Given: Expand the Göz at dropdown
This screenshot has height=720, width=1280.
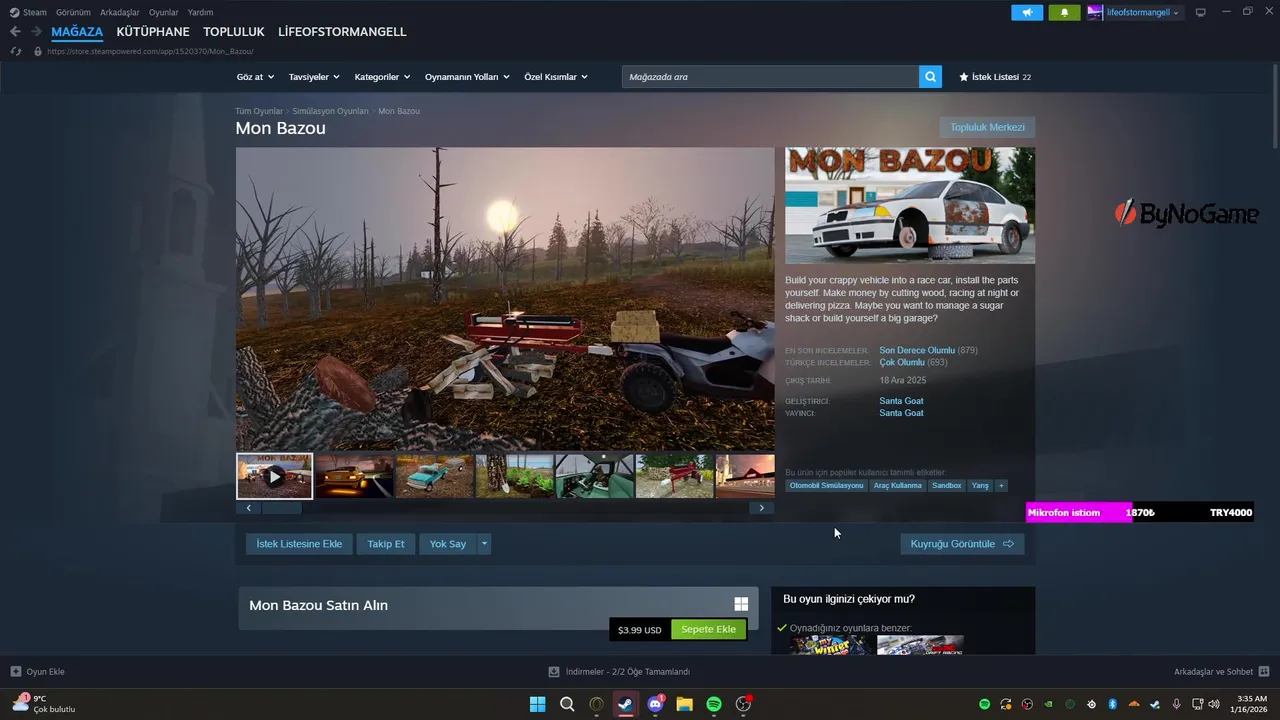Looking at the screenshot, I should (254, 77).
